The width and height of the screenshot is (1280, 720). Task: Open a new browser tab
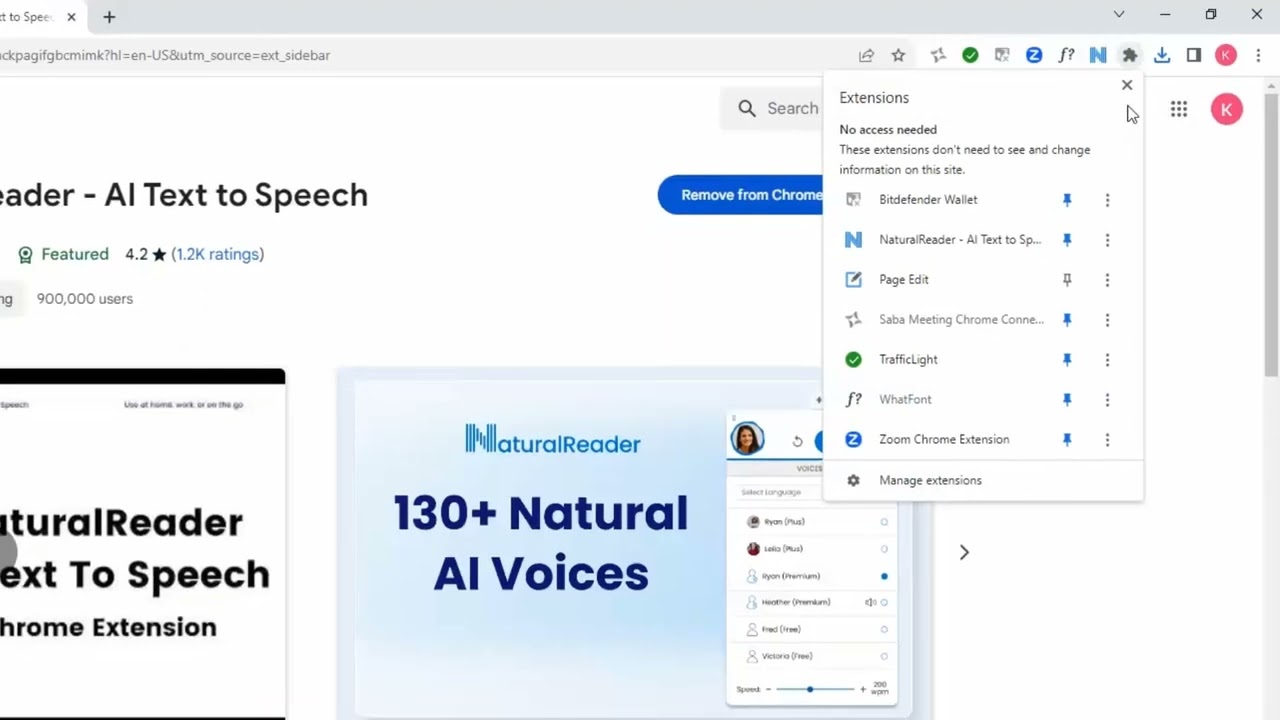[109, 16]
